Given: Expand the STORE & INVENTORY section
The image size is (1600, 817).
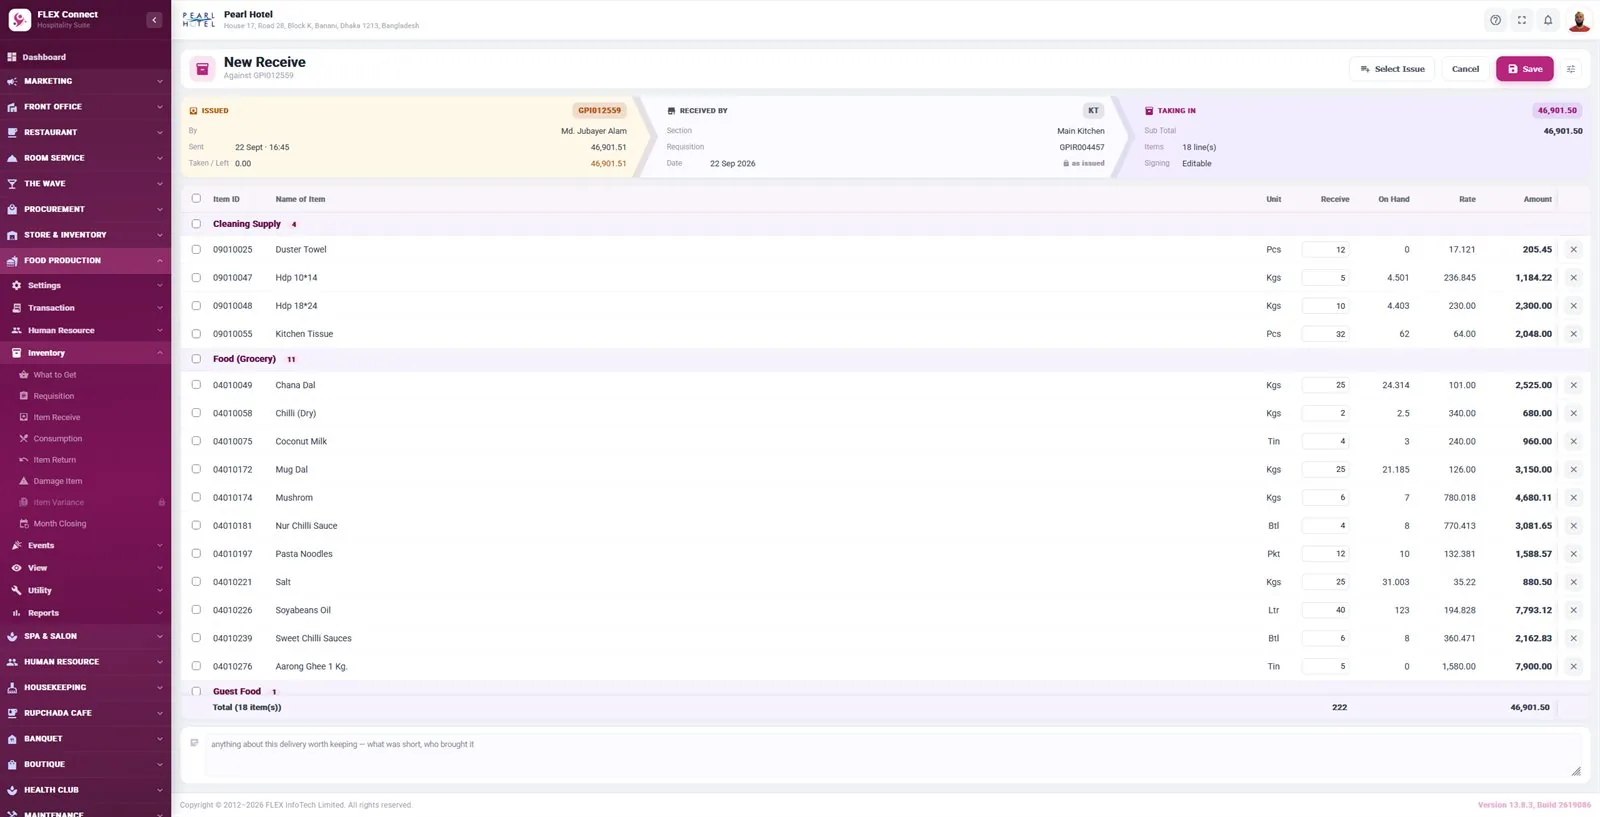Looking at the screenshot, I should point(85,235).
